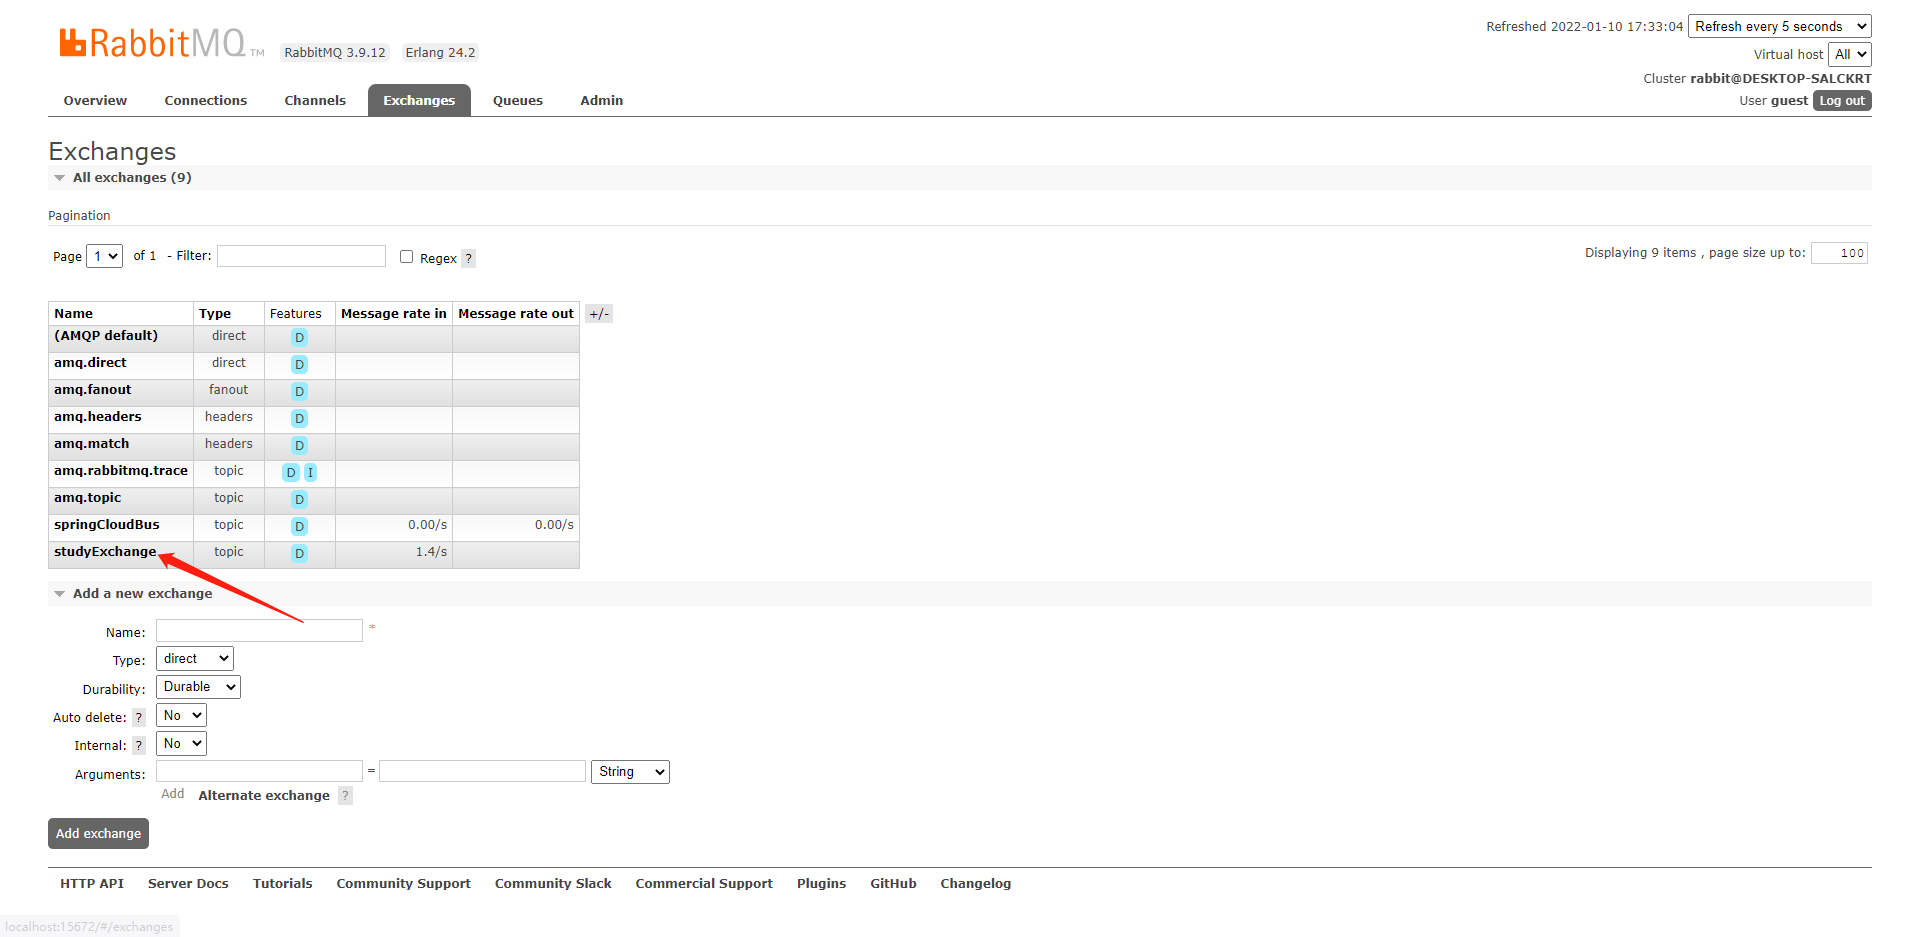Click the Add exchange button

98,834
